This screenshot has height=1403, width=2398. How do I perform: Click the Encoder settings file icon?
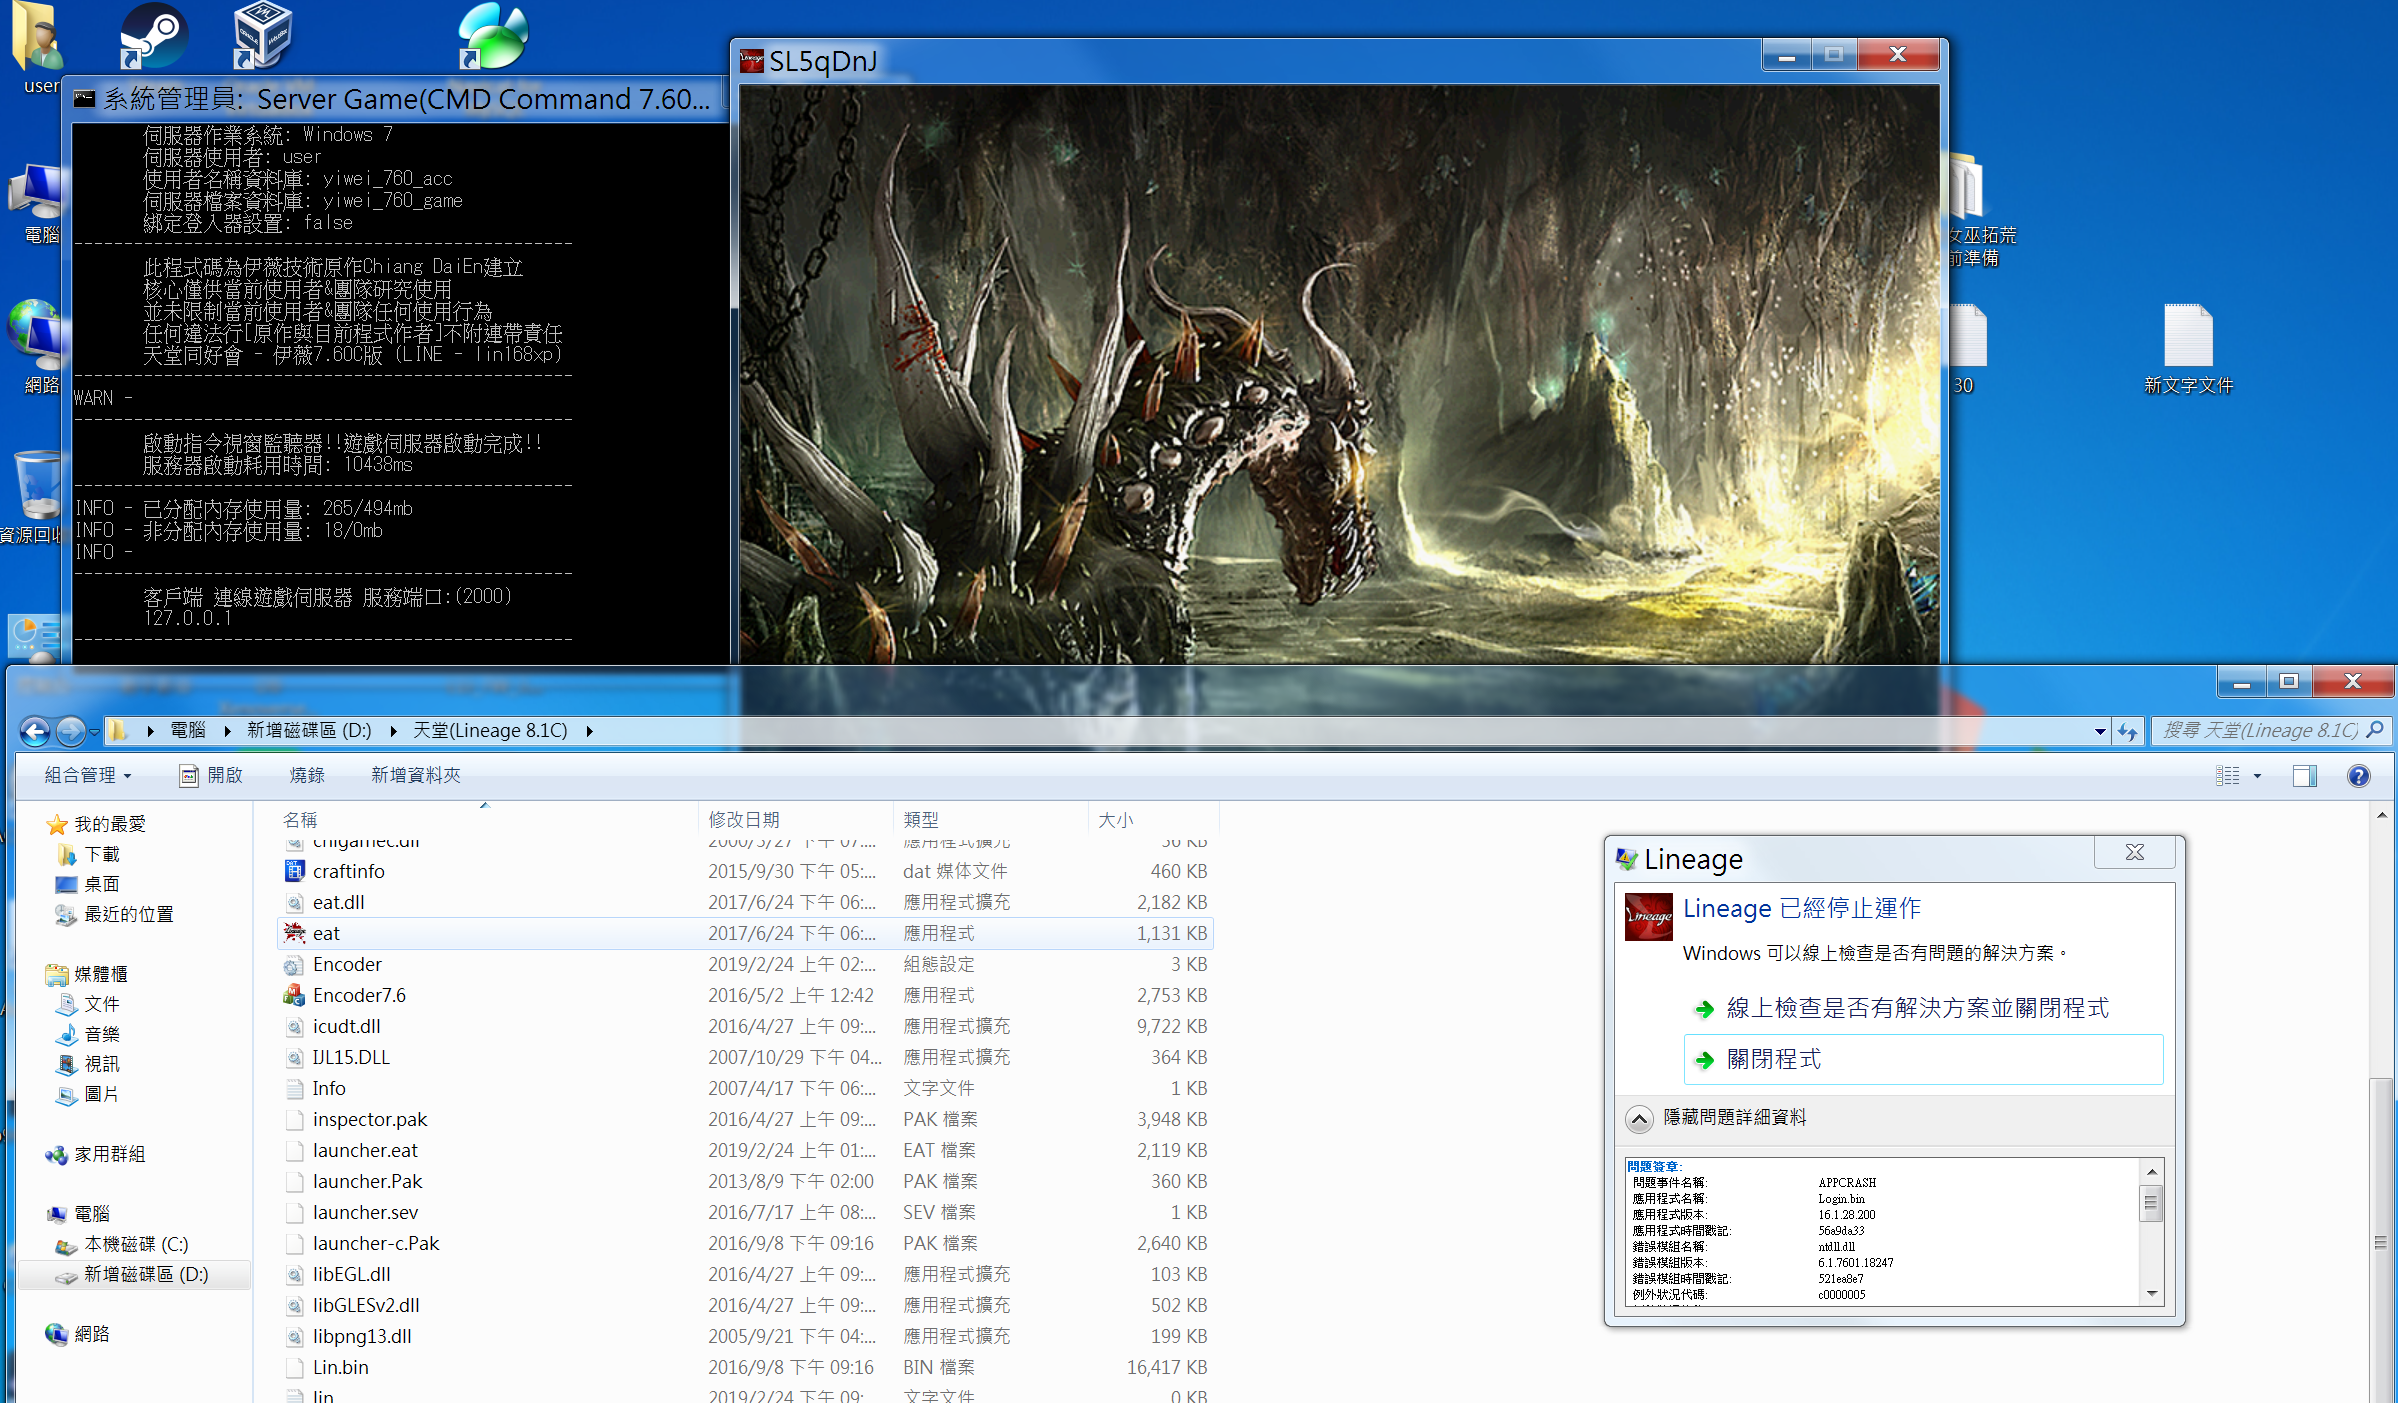tap(294, 964)
